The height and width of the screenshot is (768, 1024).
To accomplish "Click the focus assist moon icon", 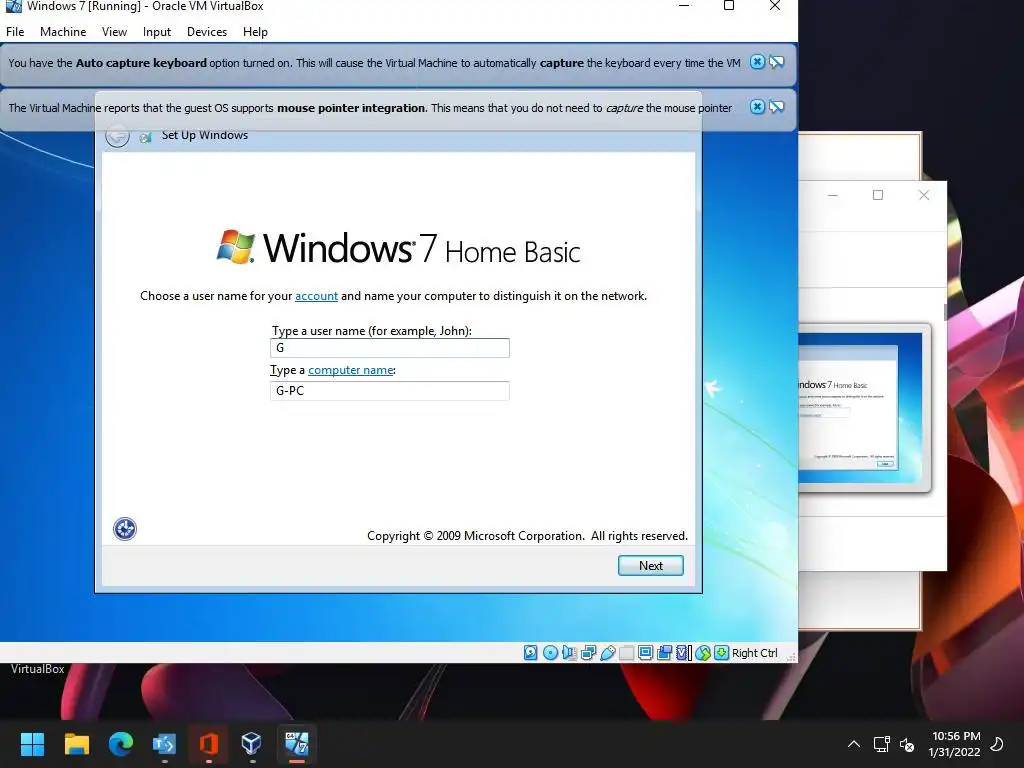I will coord(997,744).
